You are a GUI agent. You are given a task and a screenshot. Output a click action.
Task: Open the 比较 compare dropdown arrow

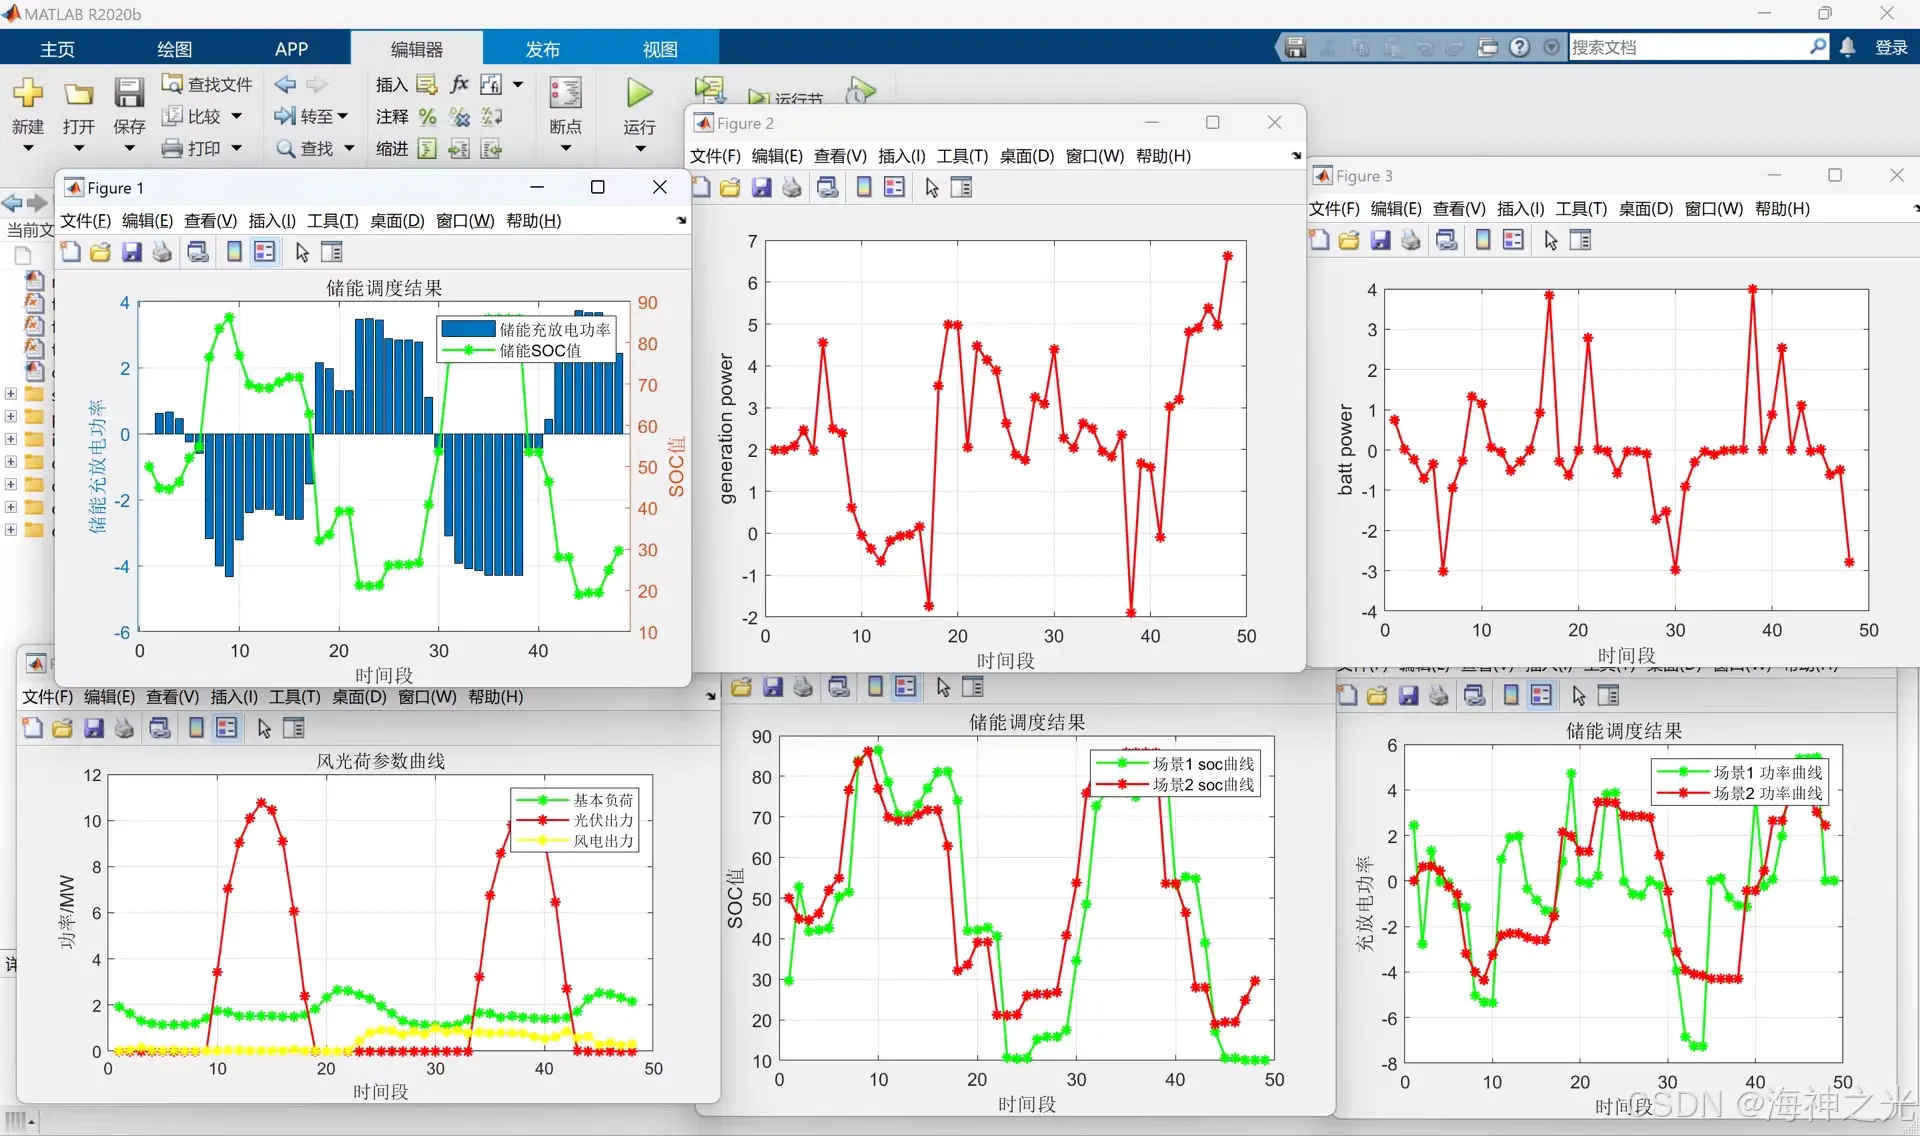point(237,117)
